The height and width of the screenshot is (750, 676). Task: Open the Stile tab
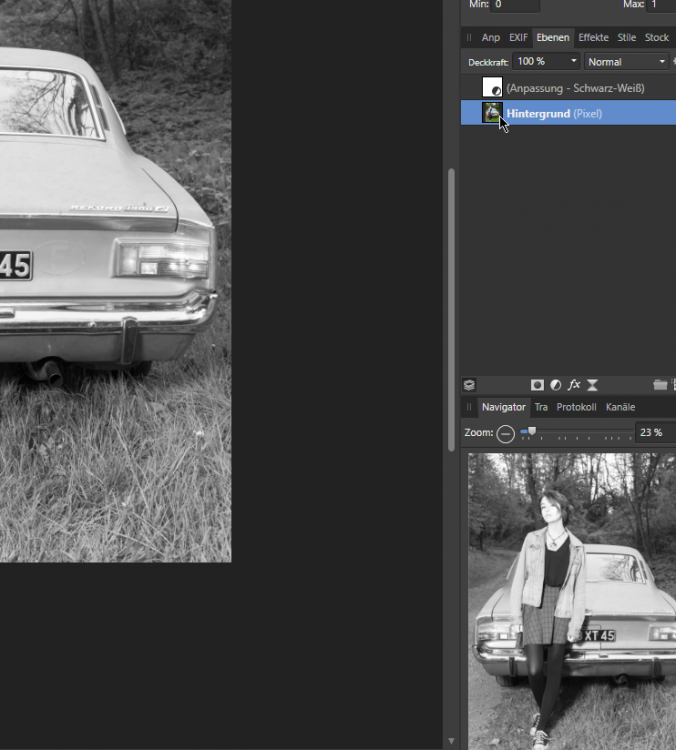(626, 38)
